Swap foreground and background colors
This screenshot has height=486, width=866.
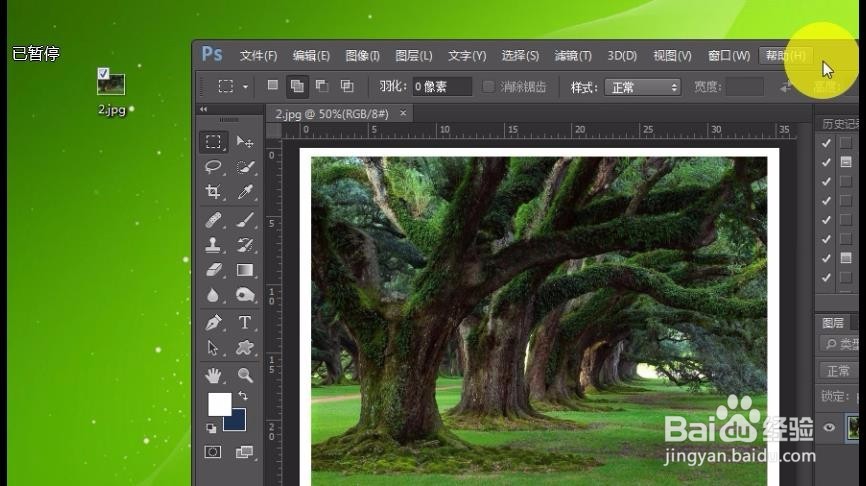tap(242, 395)
